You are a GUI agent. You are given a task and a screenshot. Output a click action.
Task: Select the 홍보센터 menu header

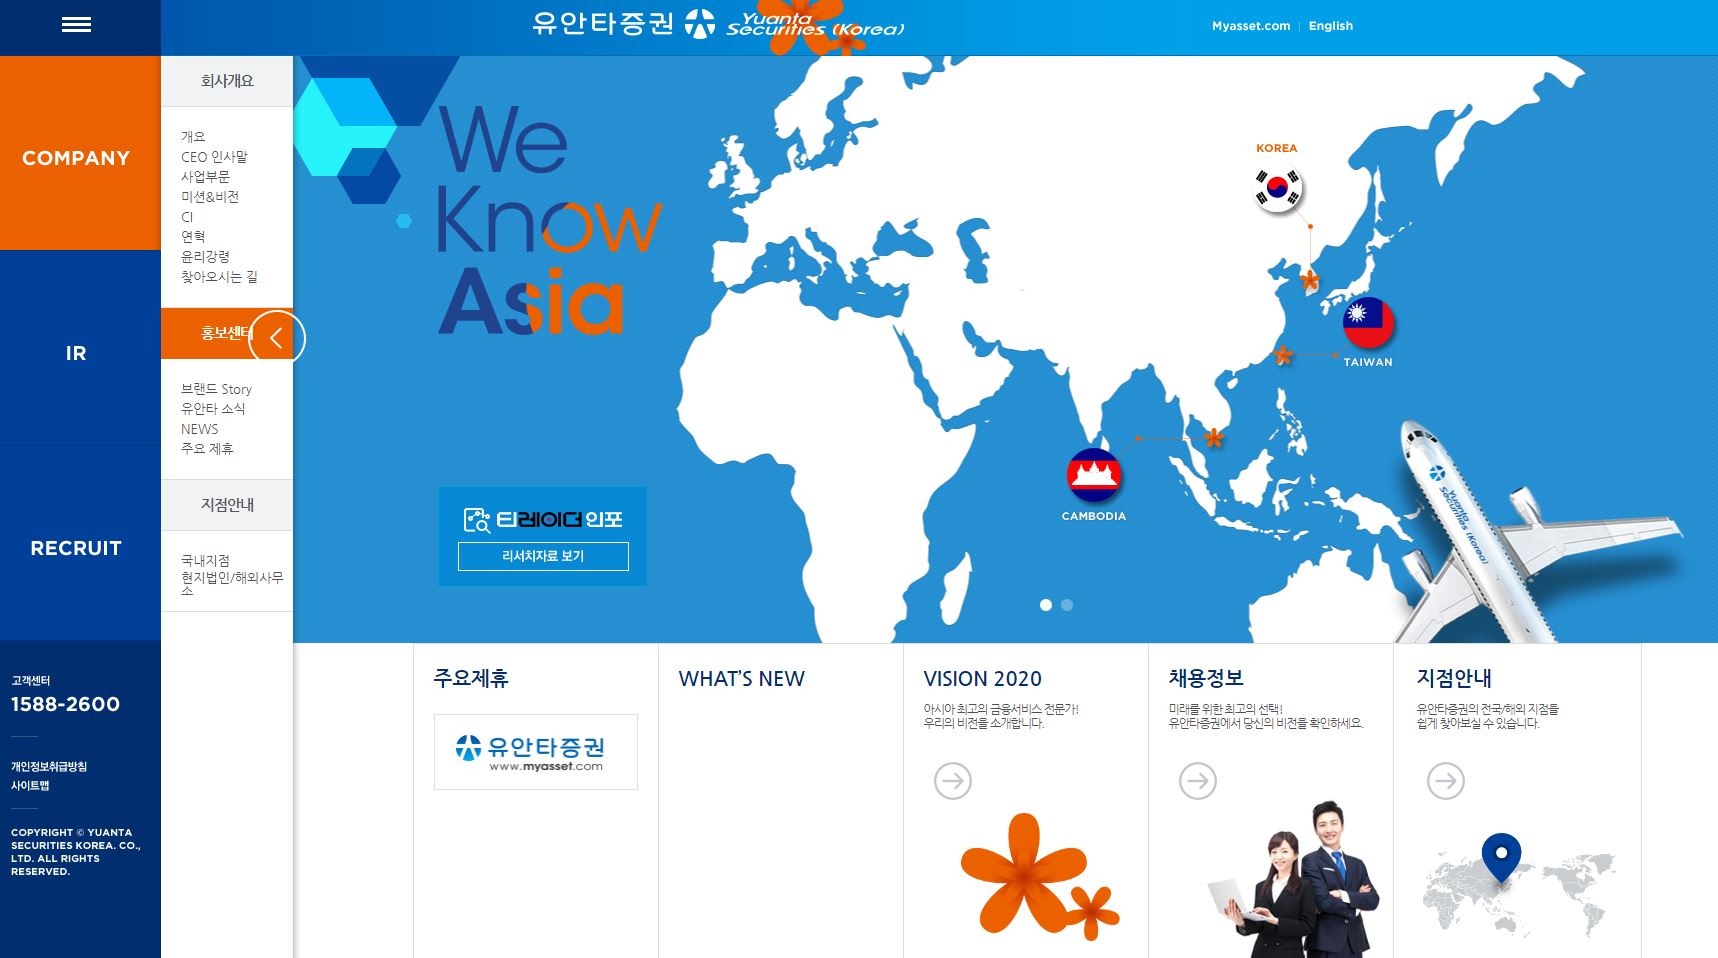coord(227,333)
